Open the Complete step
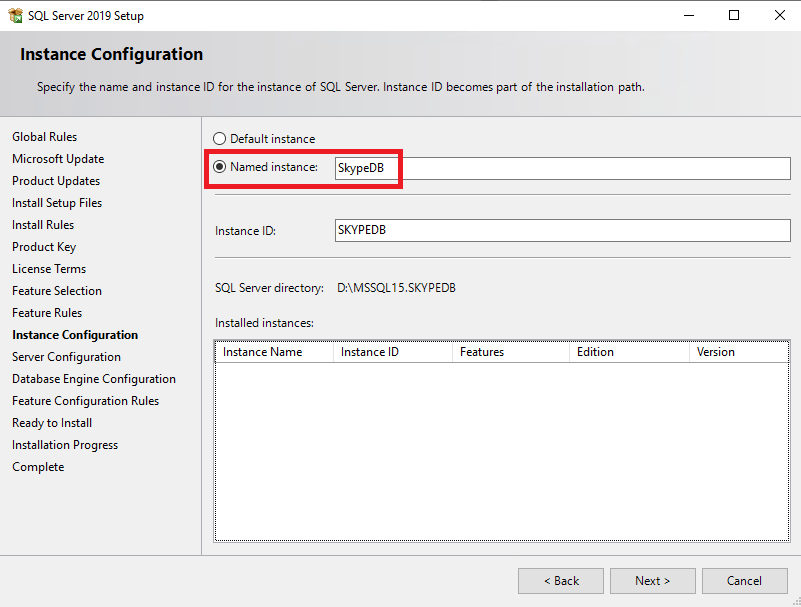 coord(38,466)
